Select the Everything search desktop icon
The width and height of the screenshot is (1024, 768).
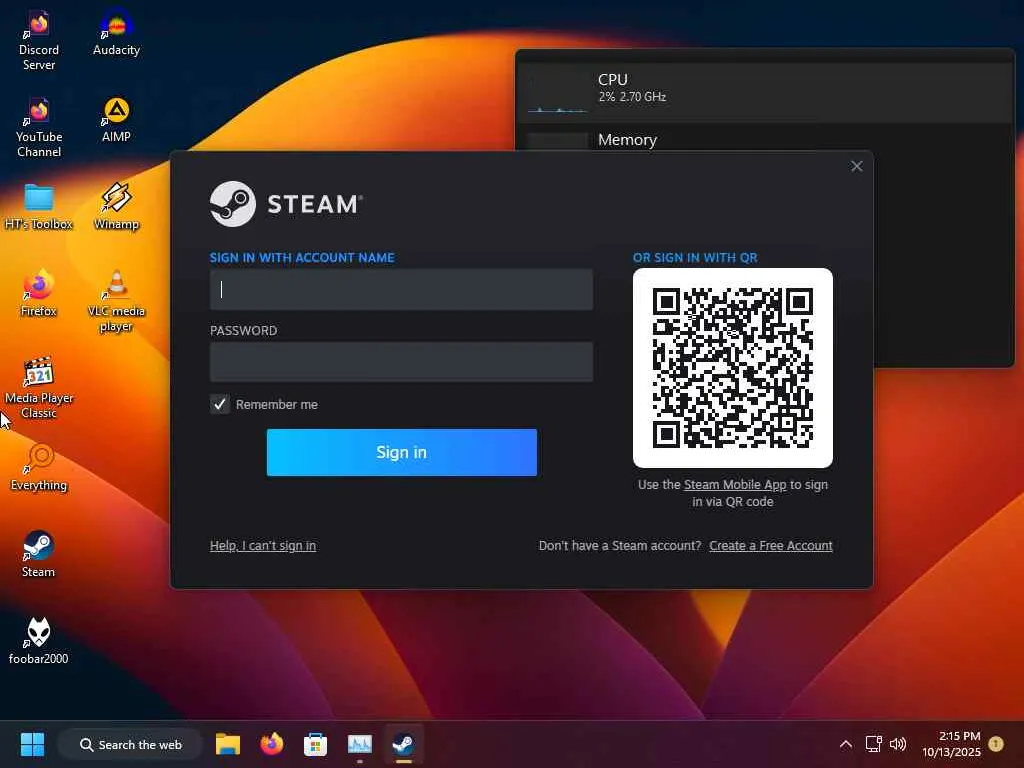click(x=39, y=468)
